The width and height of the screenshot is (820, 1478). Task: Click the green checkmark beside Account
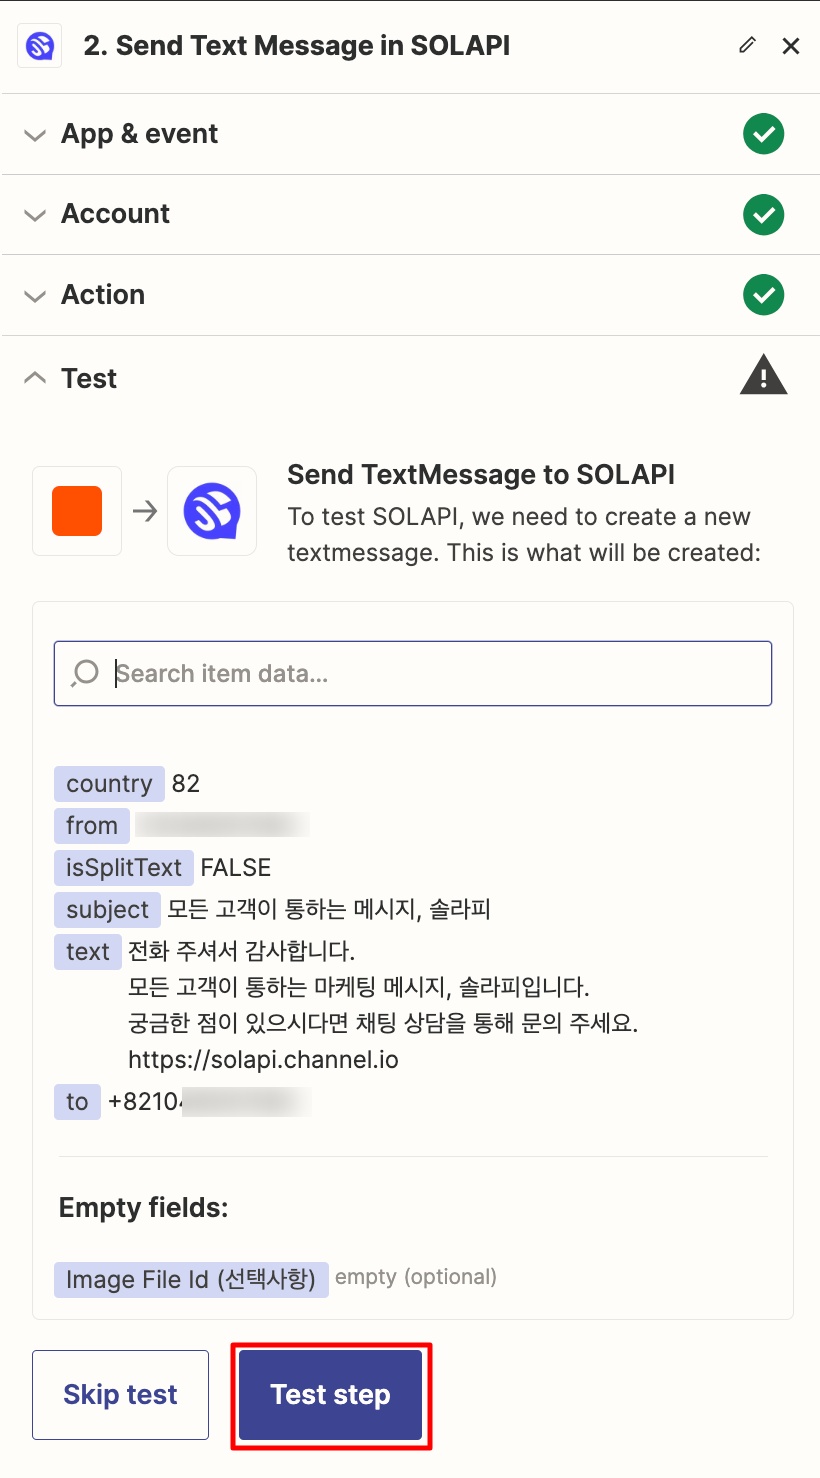pos(764,214)
